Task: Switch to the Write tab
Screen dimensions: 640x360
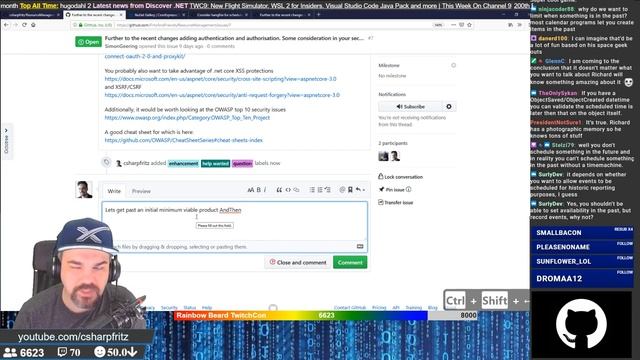Action: pyautogui.click(x=114, y=191)
